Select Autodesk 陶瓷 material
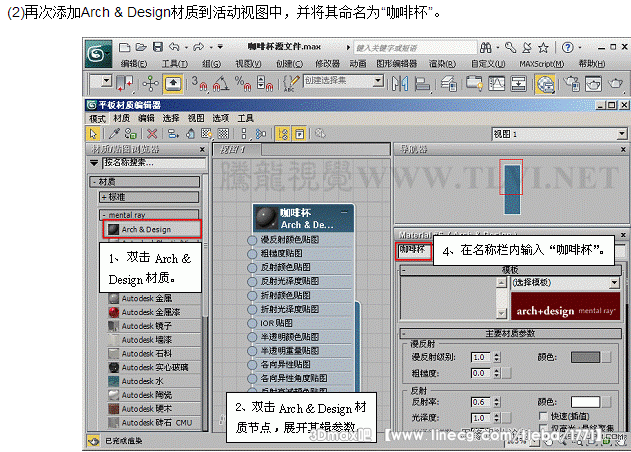Screen dimensions: 631x452 coord(155,395)
